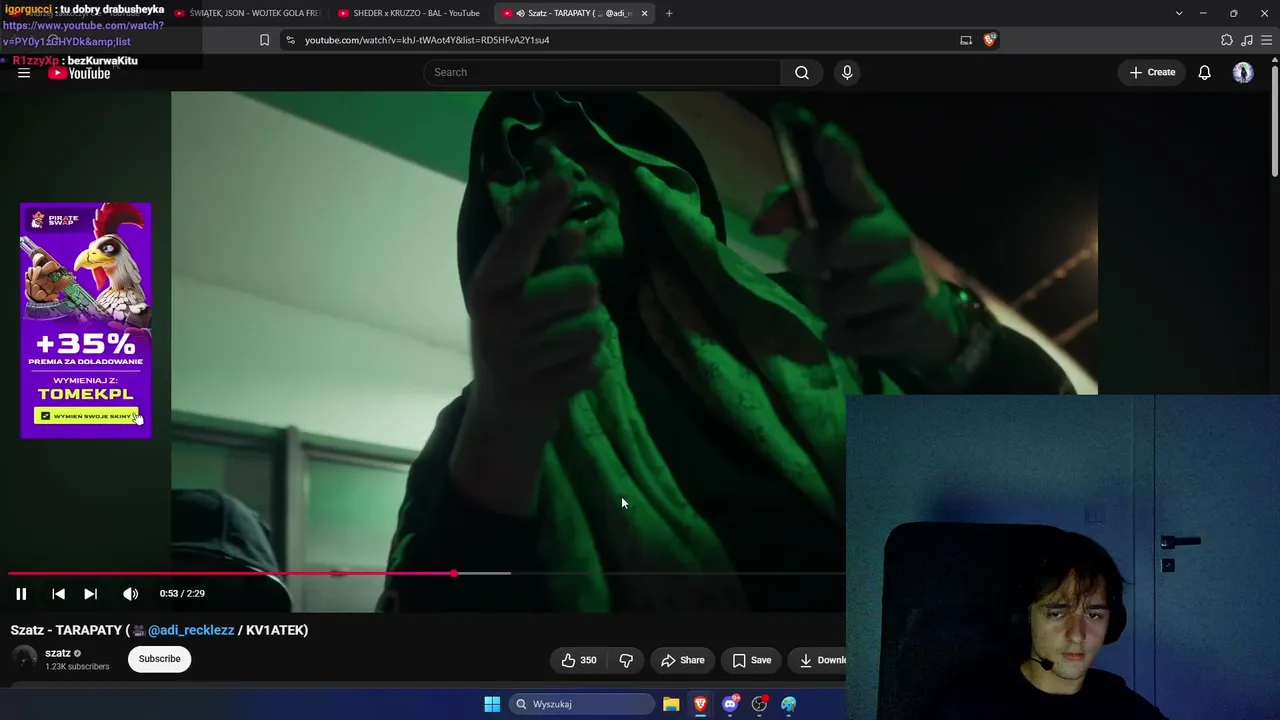
Task: Click the magnifier search button
Action: (802, 72)
